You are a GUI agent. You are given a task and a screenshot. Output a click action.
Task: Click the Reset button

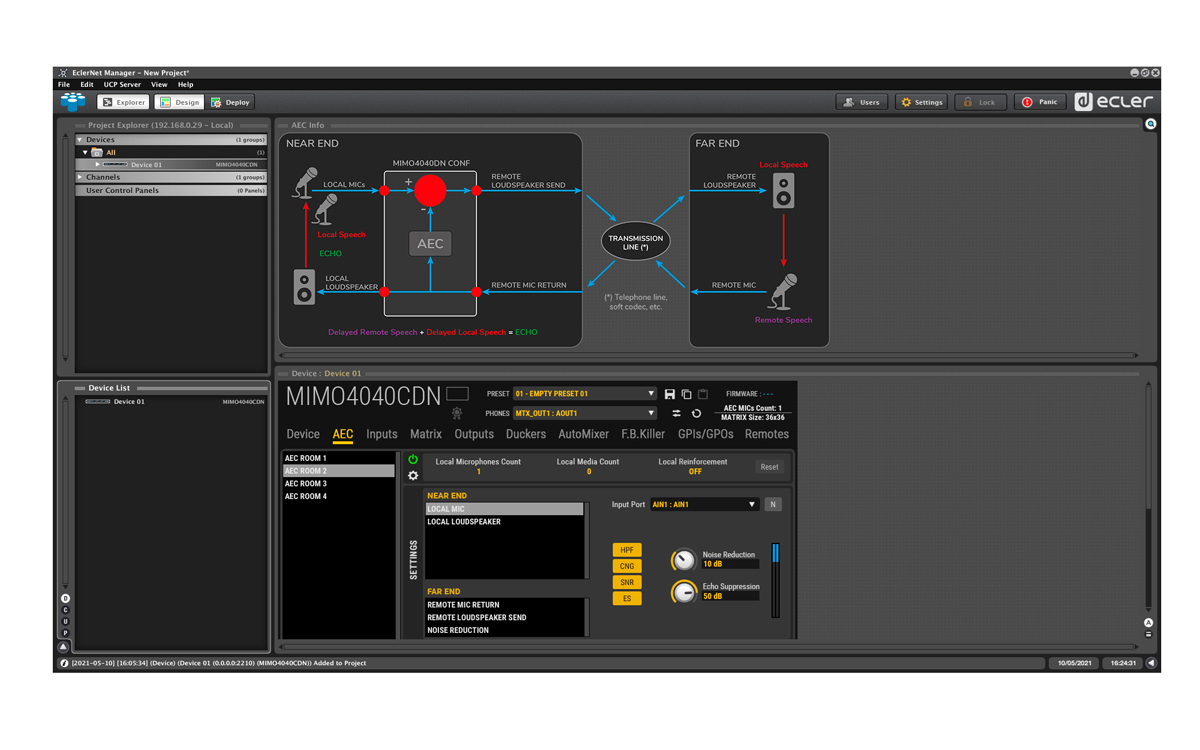769,467
